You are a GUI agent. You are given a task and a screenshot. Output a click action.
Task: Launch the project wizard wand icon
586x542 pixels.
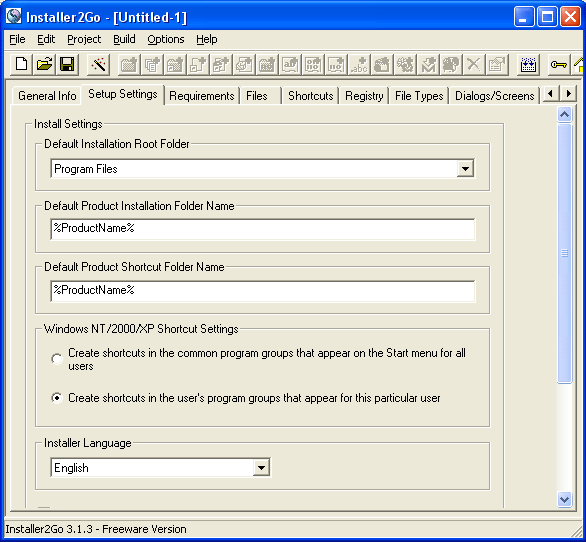tap(99, 64)
